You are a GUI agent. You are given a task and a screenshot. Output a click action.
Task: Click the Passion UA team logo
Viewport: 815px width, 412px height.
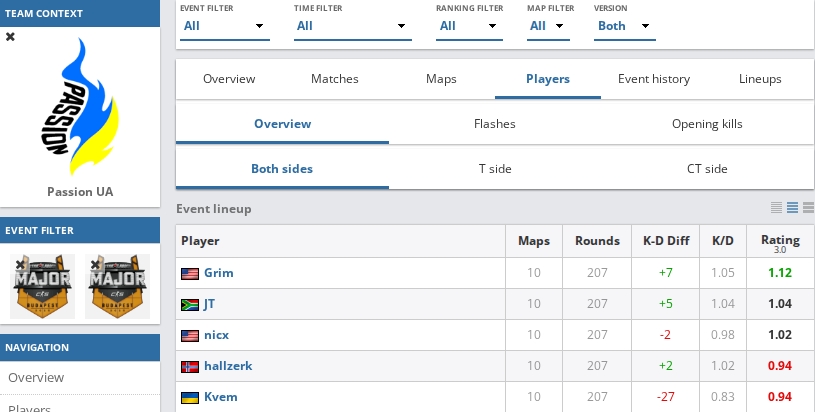point(80,106)
